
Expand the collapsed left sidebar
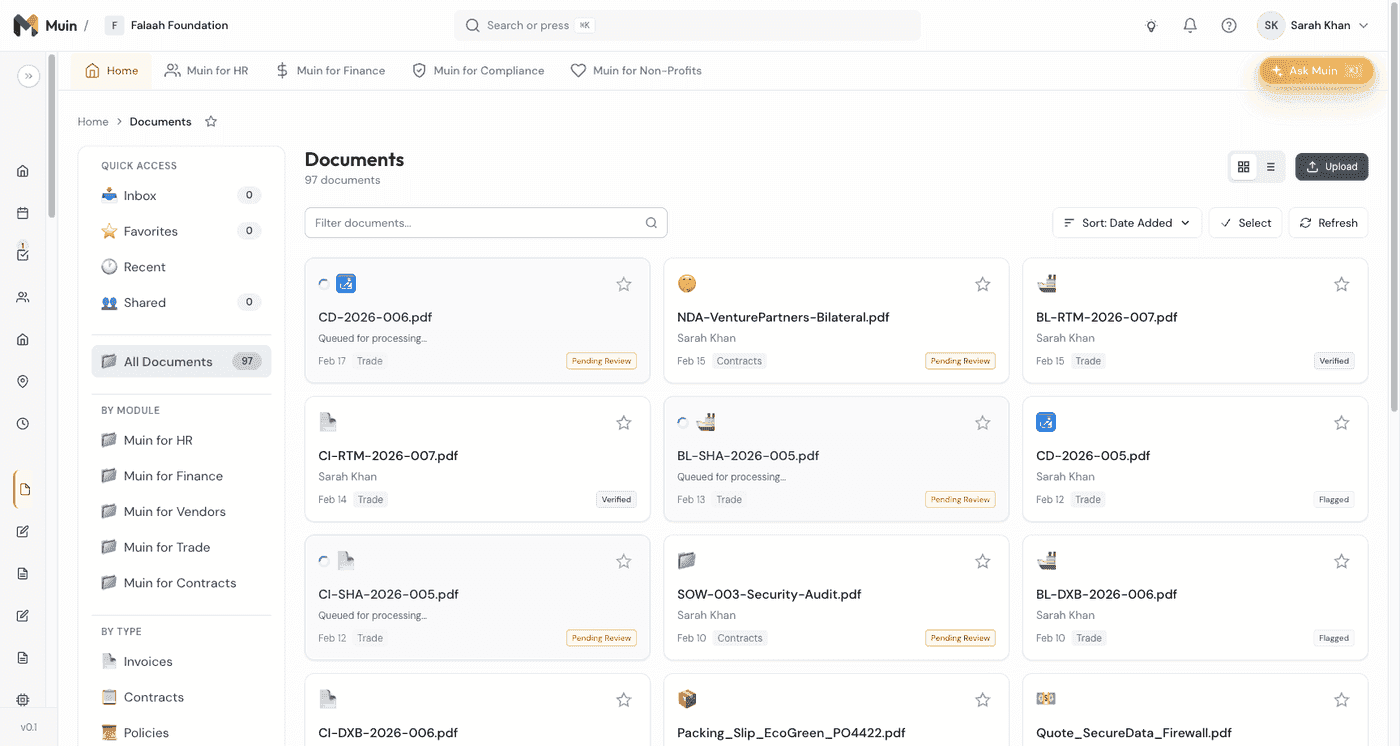[x=28, y=76]
